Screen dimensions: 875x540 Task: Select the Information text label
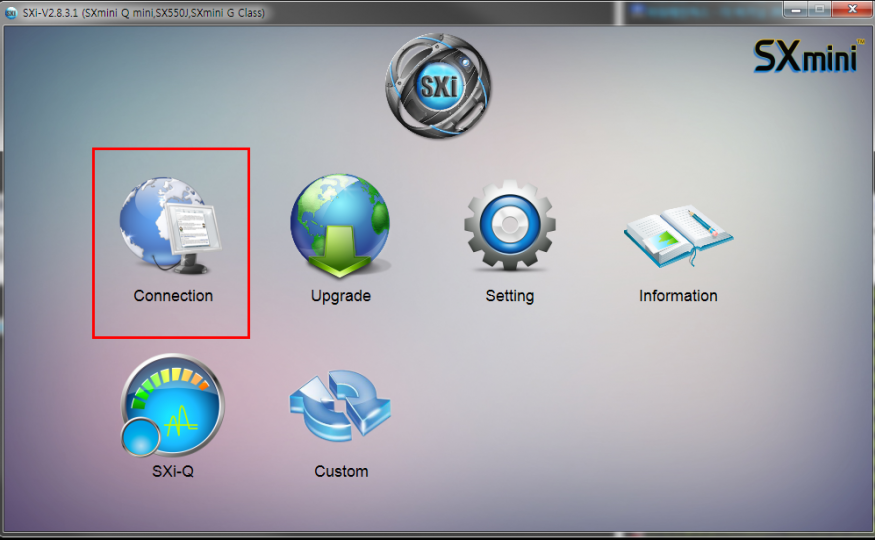click(678, 296)
